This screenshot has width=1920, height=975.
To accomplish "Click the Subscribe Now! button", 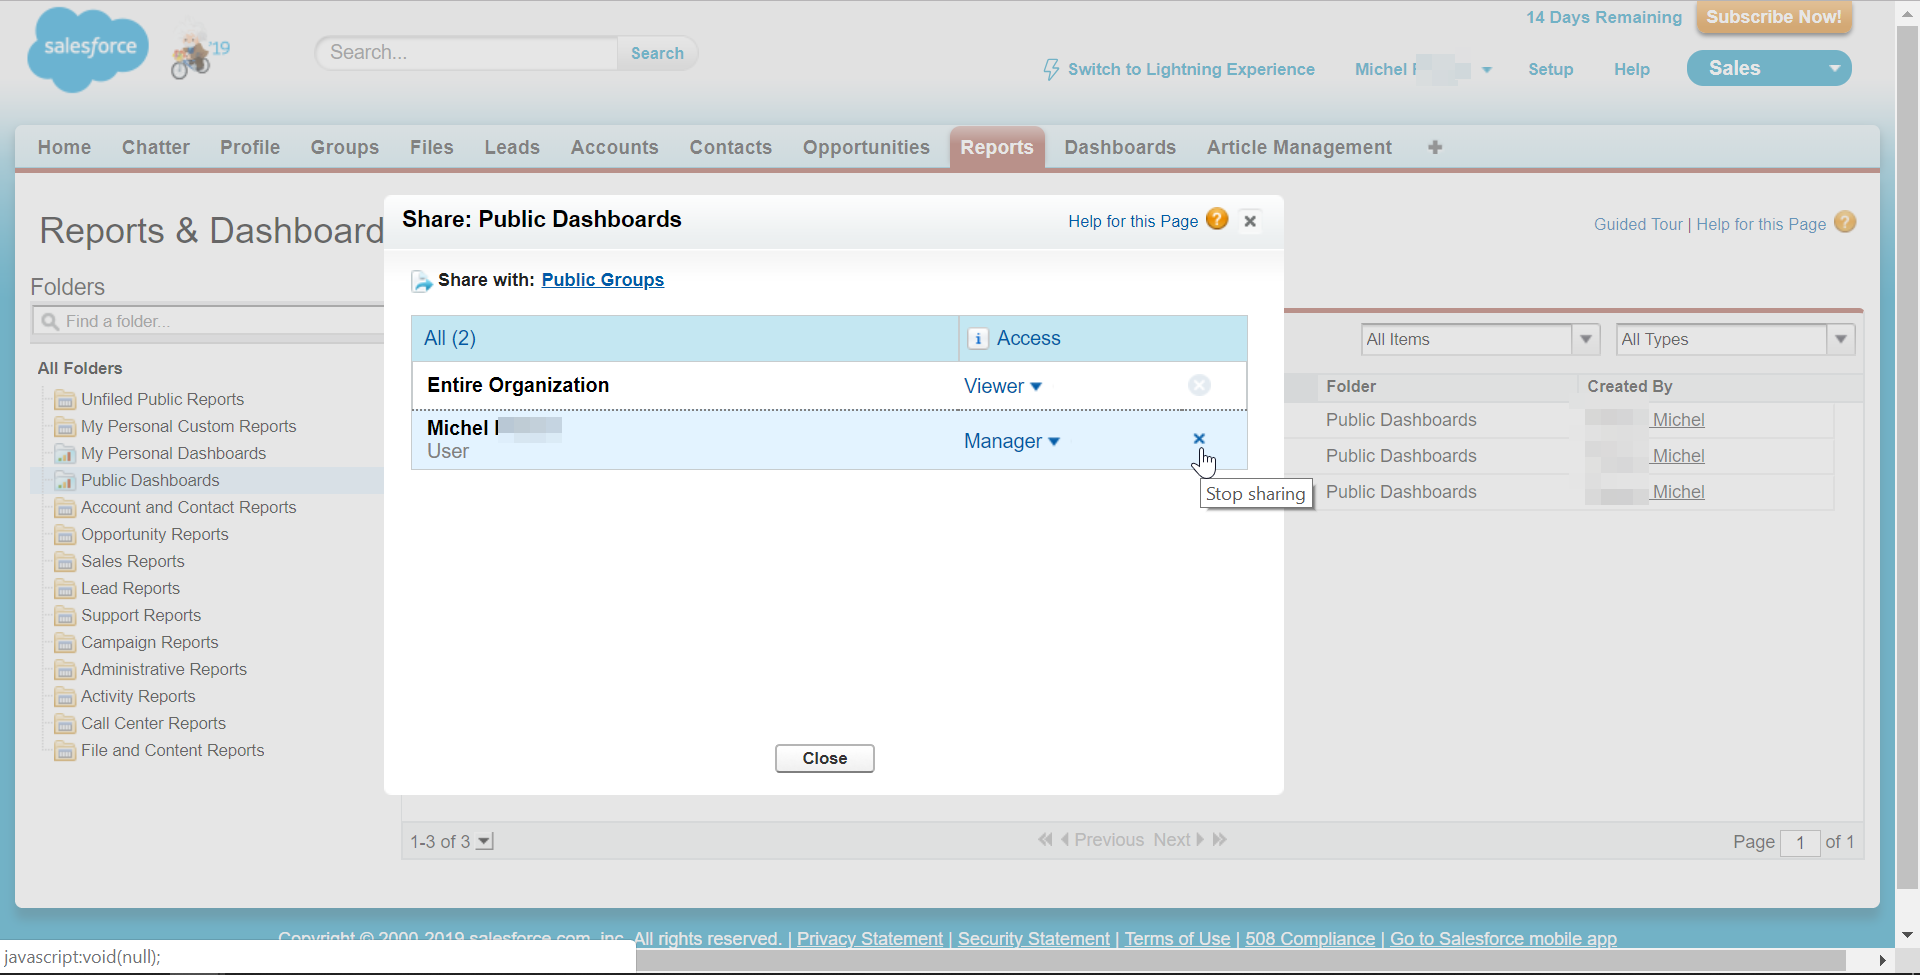I will click(x=1773, y=17).
